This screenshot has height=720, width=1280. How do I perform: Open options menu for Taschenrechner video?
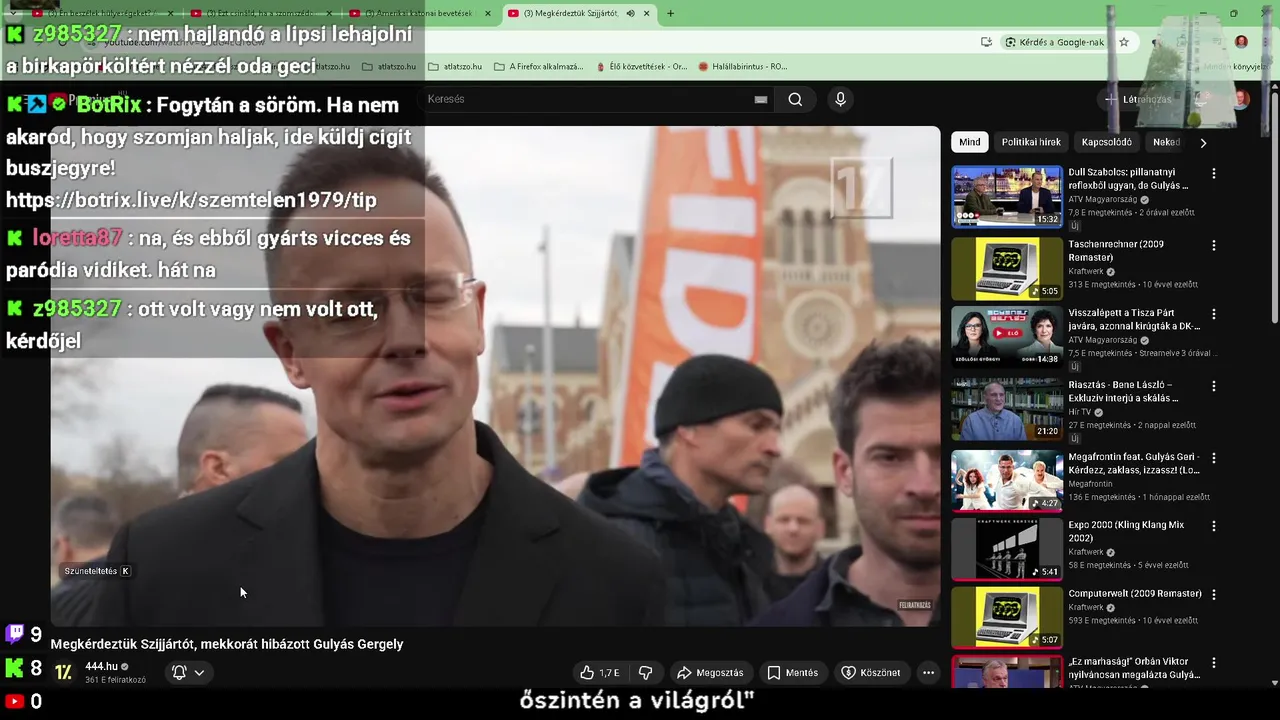1214,245
